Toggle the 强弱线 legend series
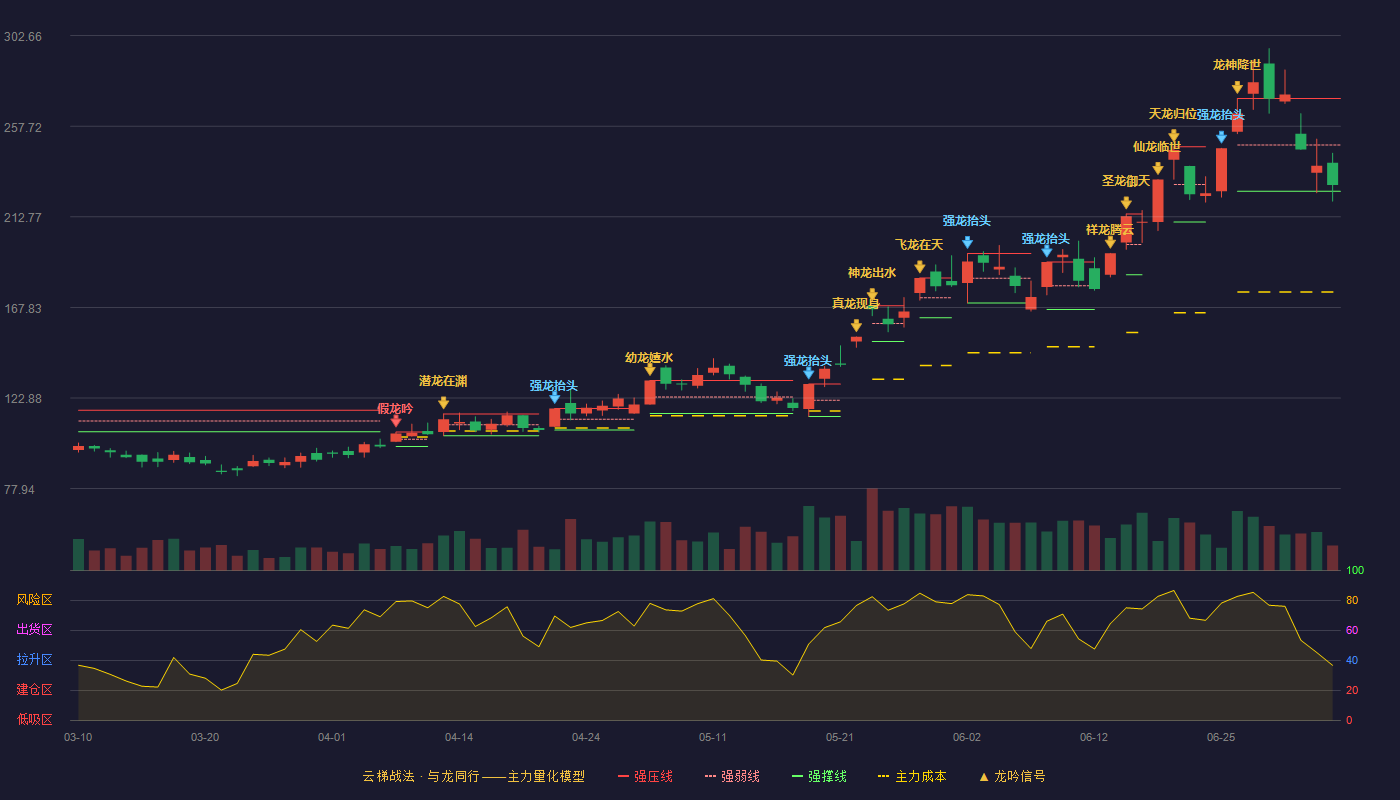 tap(732, 776)
